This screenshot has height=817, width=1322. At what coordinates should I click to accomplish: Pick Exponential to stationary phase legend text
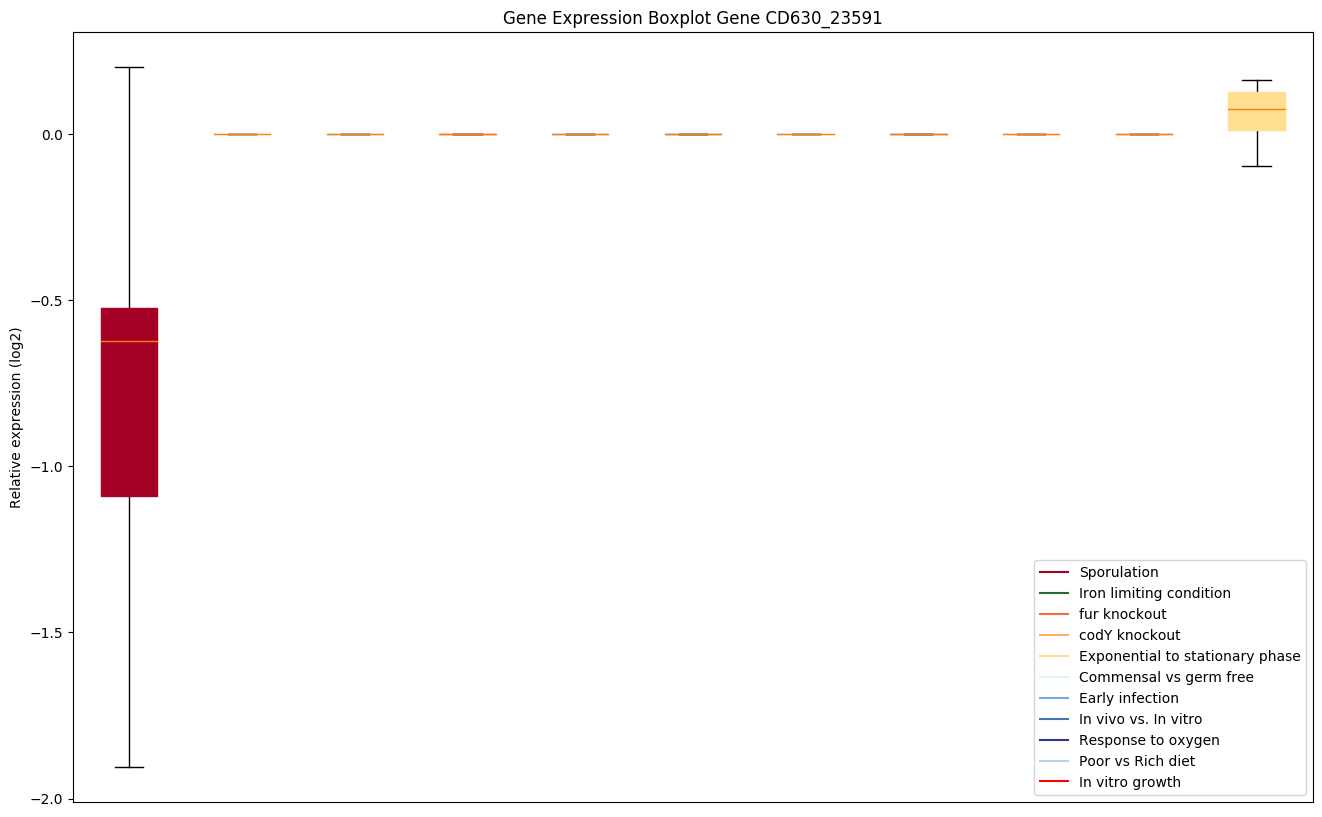coord(1189,656)
